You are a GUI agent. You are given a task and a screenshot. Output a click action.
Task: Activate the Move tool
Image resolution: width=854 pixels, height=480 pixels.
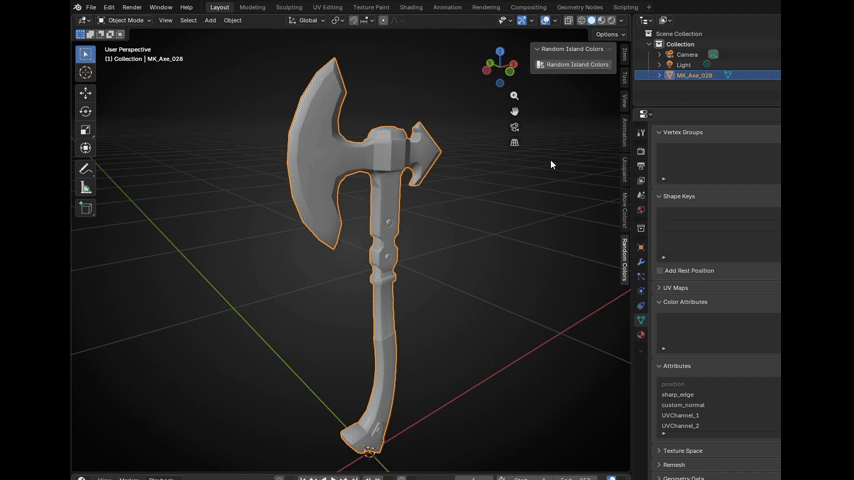(x=85, y=93)
